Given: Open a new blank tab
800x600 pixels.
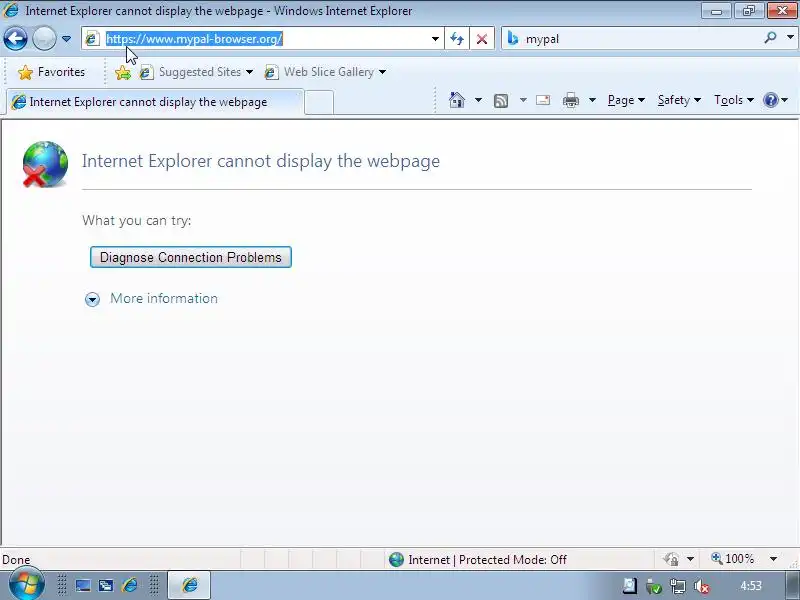Looking at the screenshot, I should click(x=319, y=103).
